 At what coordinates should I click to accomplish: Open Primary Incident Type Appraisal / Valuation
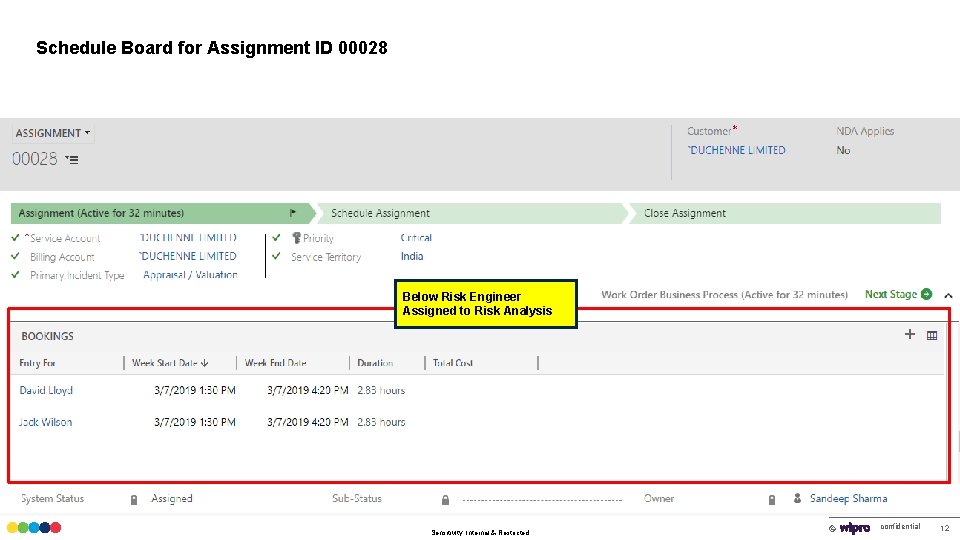(x=190, y=275)
